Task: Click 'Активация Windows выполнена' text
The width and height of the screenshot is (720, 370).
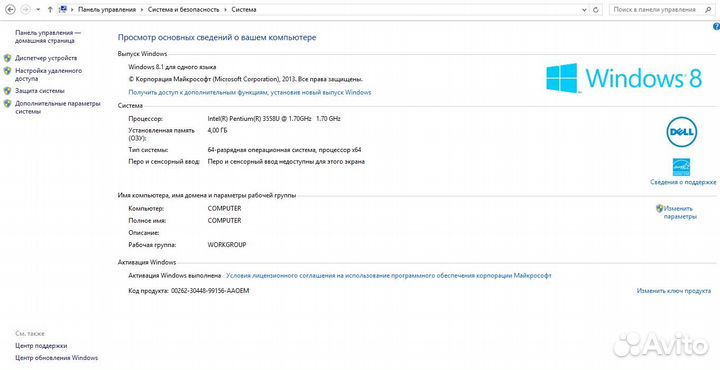Action: tap(174, 276)
